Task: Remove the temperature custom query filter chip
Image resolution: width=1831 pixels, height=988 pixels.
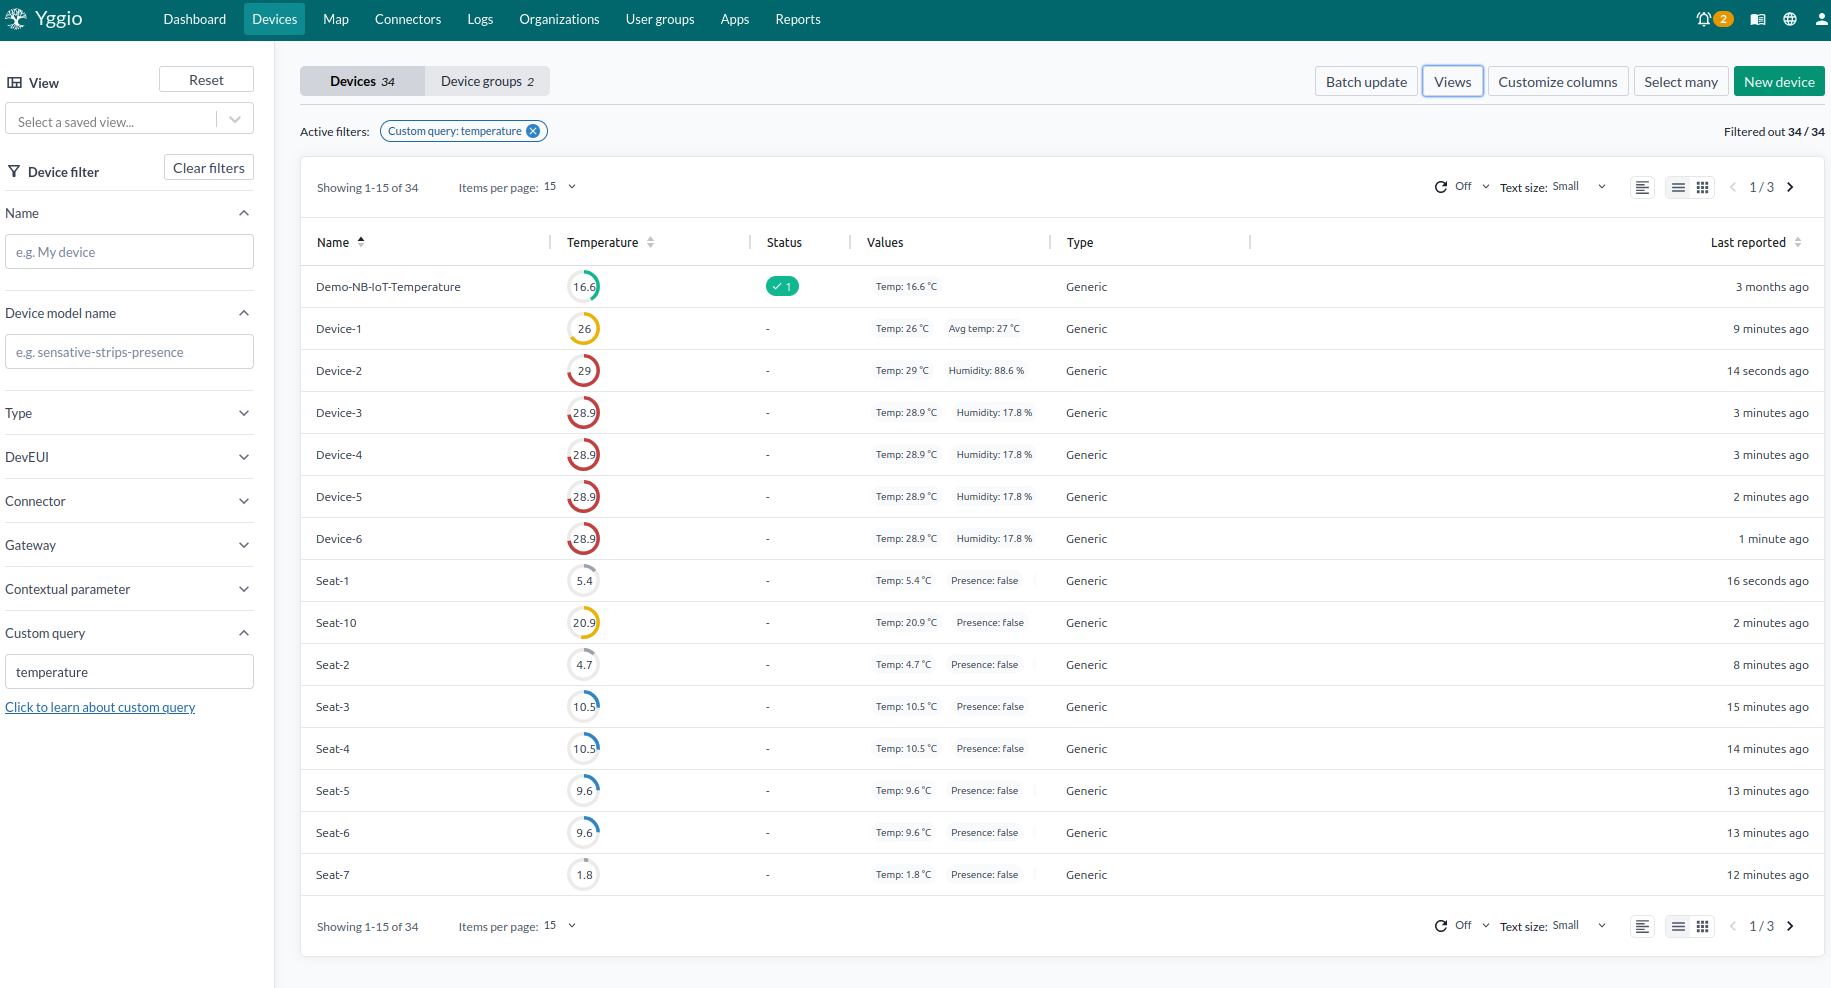Action: (x=533, y=131)
